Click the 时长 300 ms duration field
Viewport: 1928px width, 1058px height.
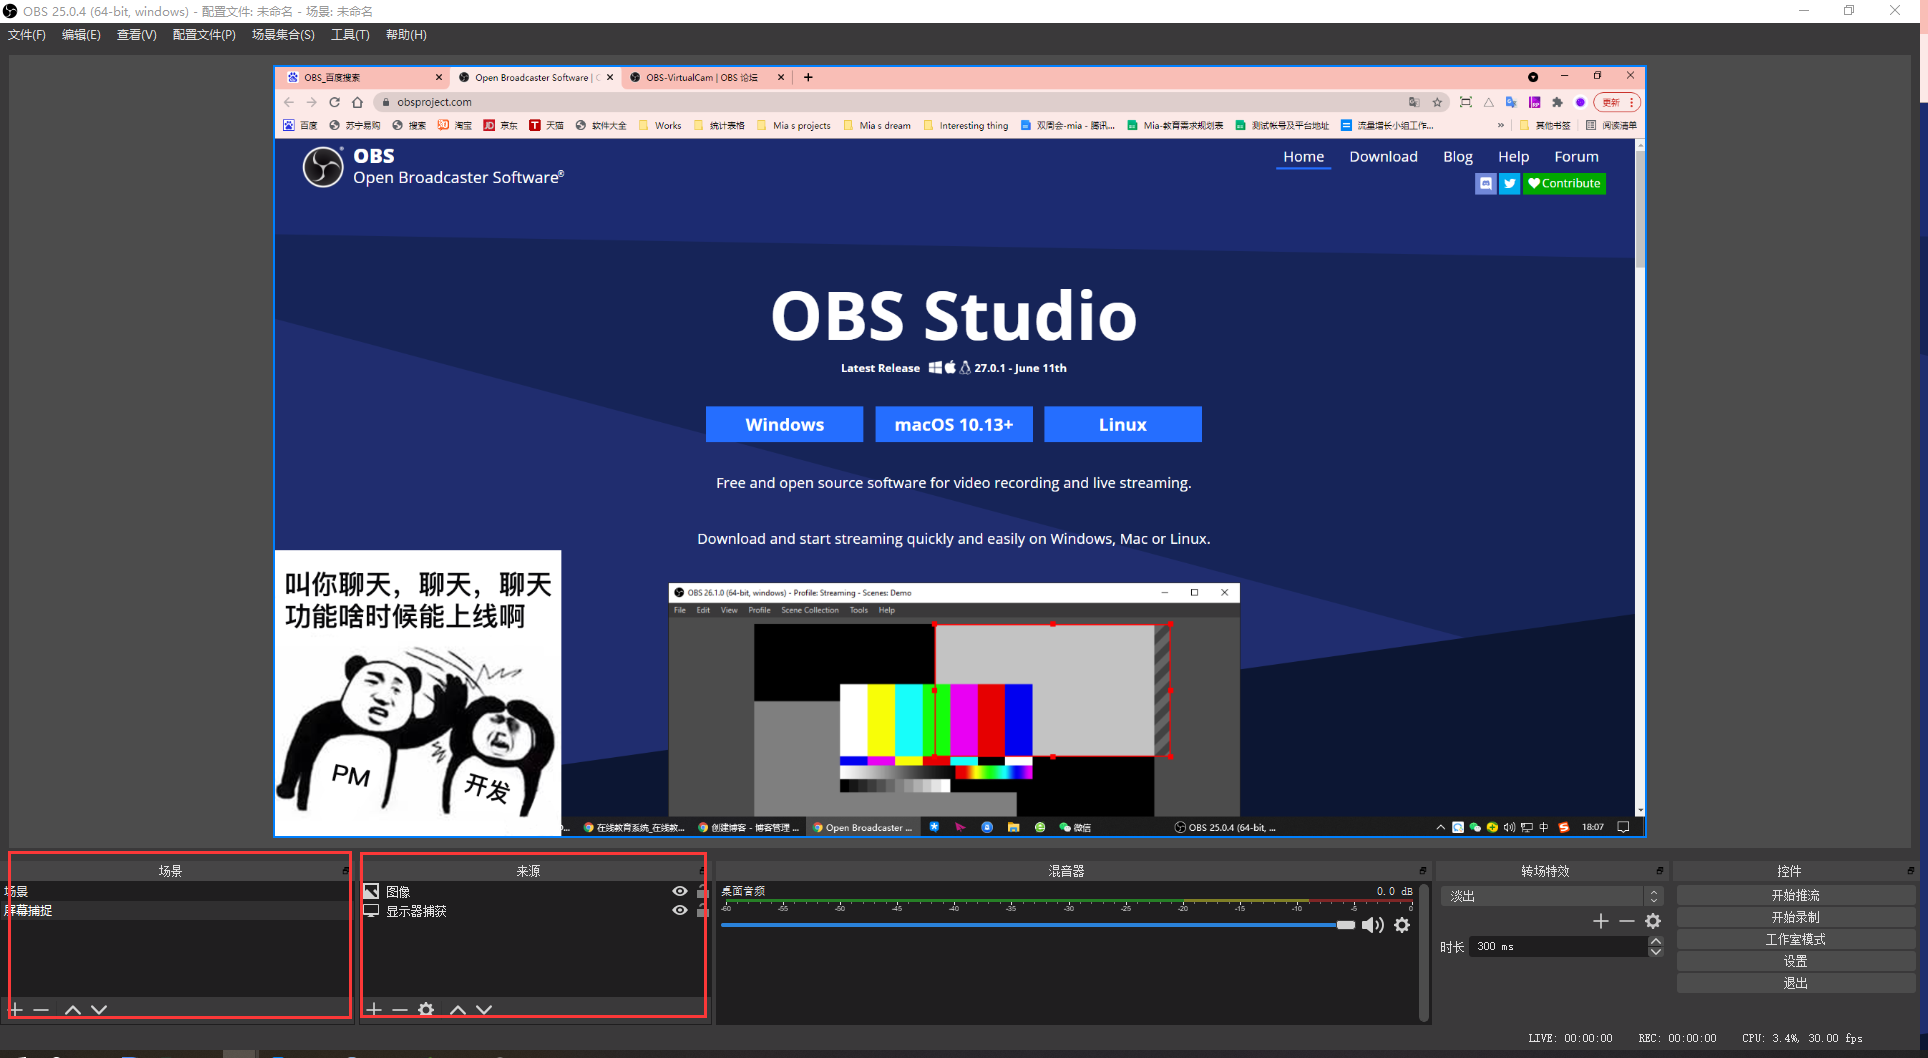click(1558, 946)
